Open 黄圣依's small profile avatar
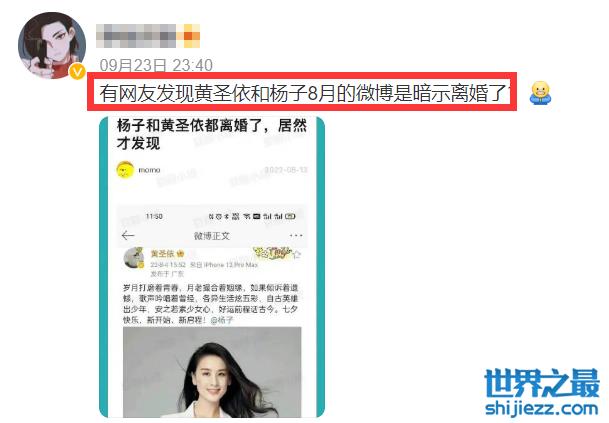The height and width of the screenshot is (423, 609). tap(134, 258)
